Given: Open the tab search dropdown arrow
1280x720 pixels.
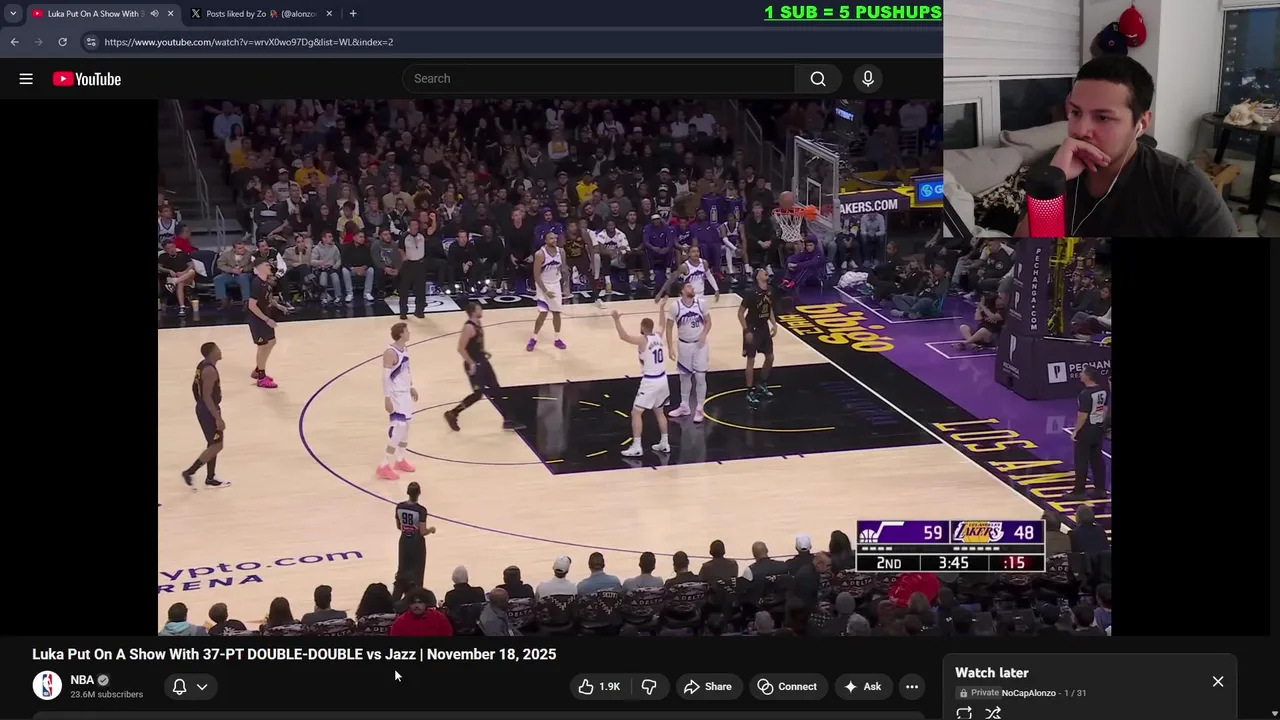Looking at the screenshot, I should click(x=13, y=13).
